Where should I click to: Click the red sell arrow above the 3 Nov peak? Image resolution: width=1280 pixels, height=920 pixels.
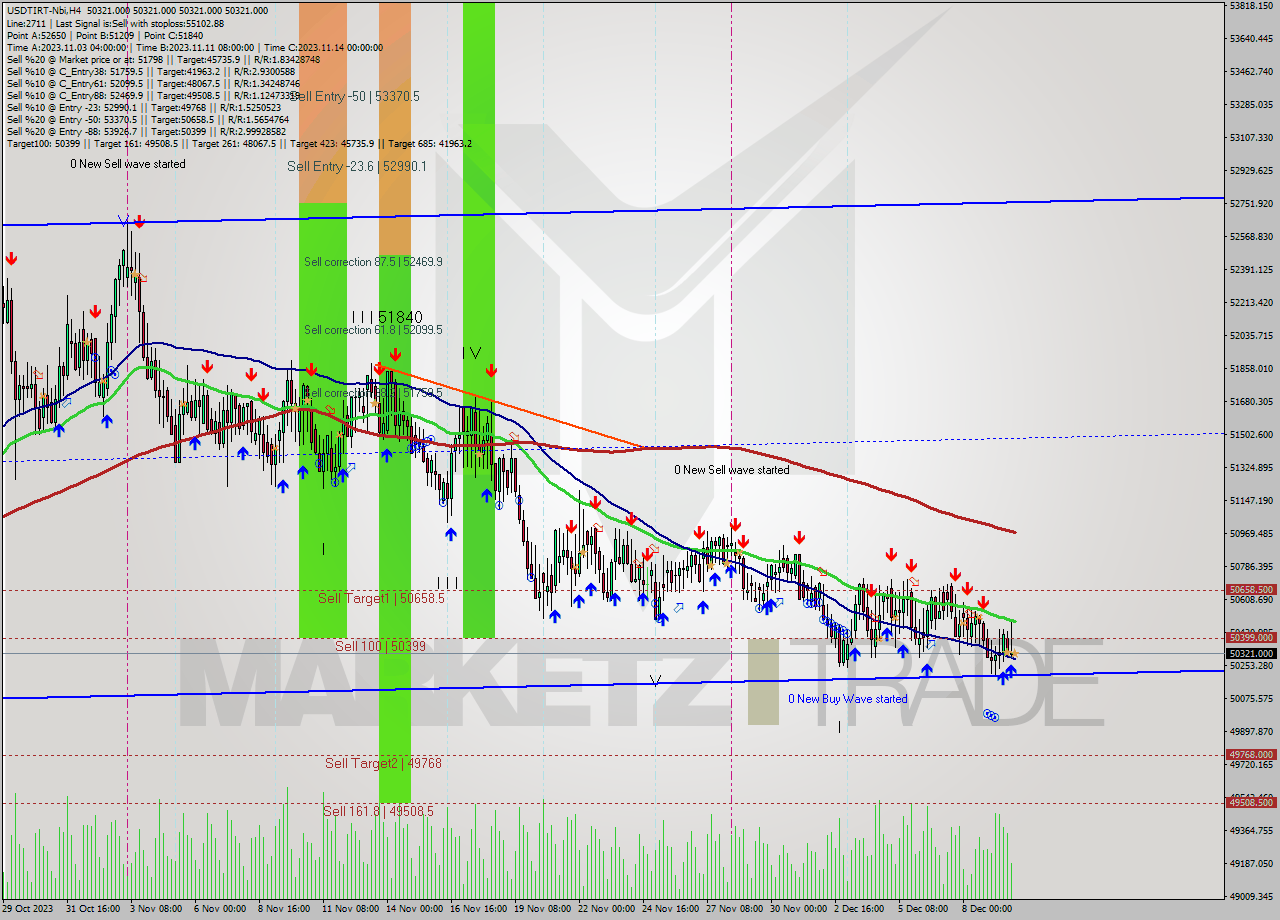pyautogui.click(x=138, y=222)
